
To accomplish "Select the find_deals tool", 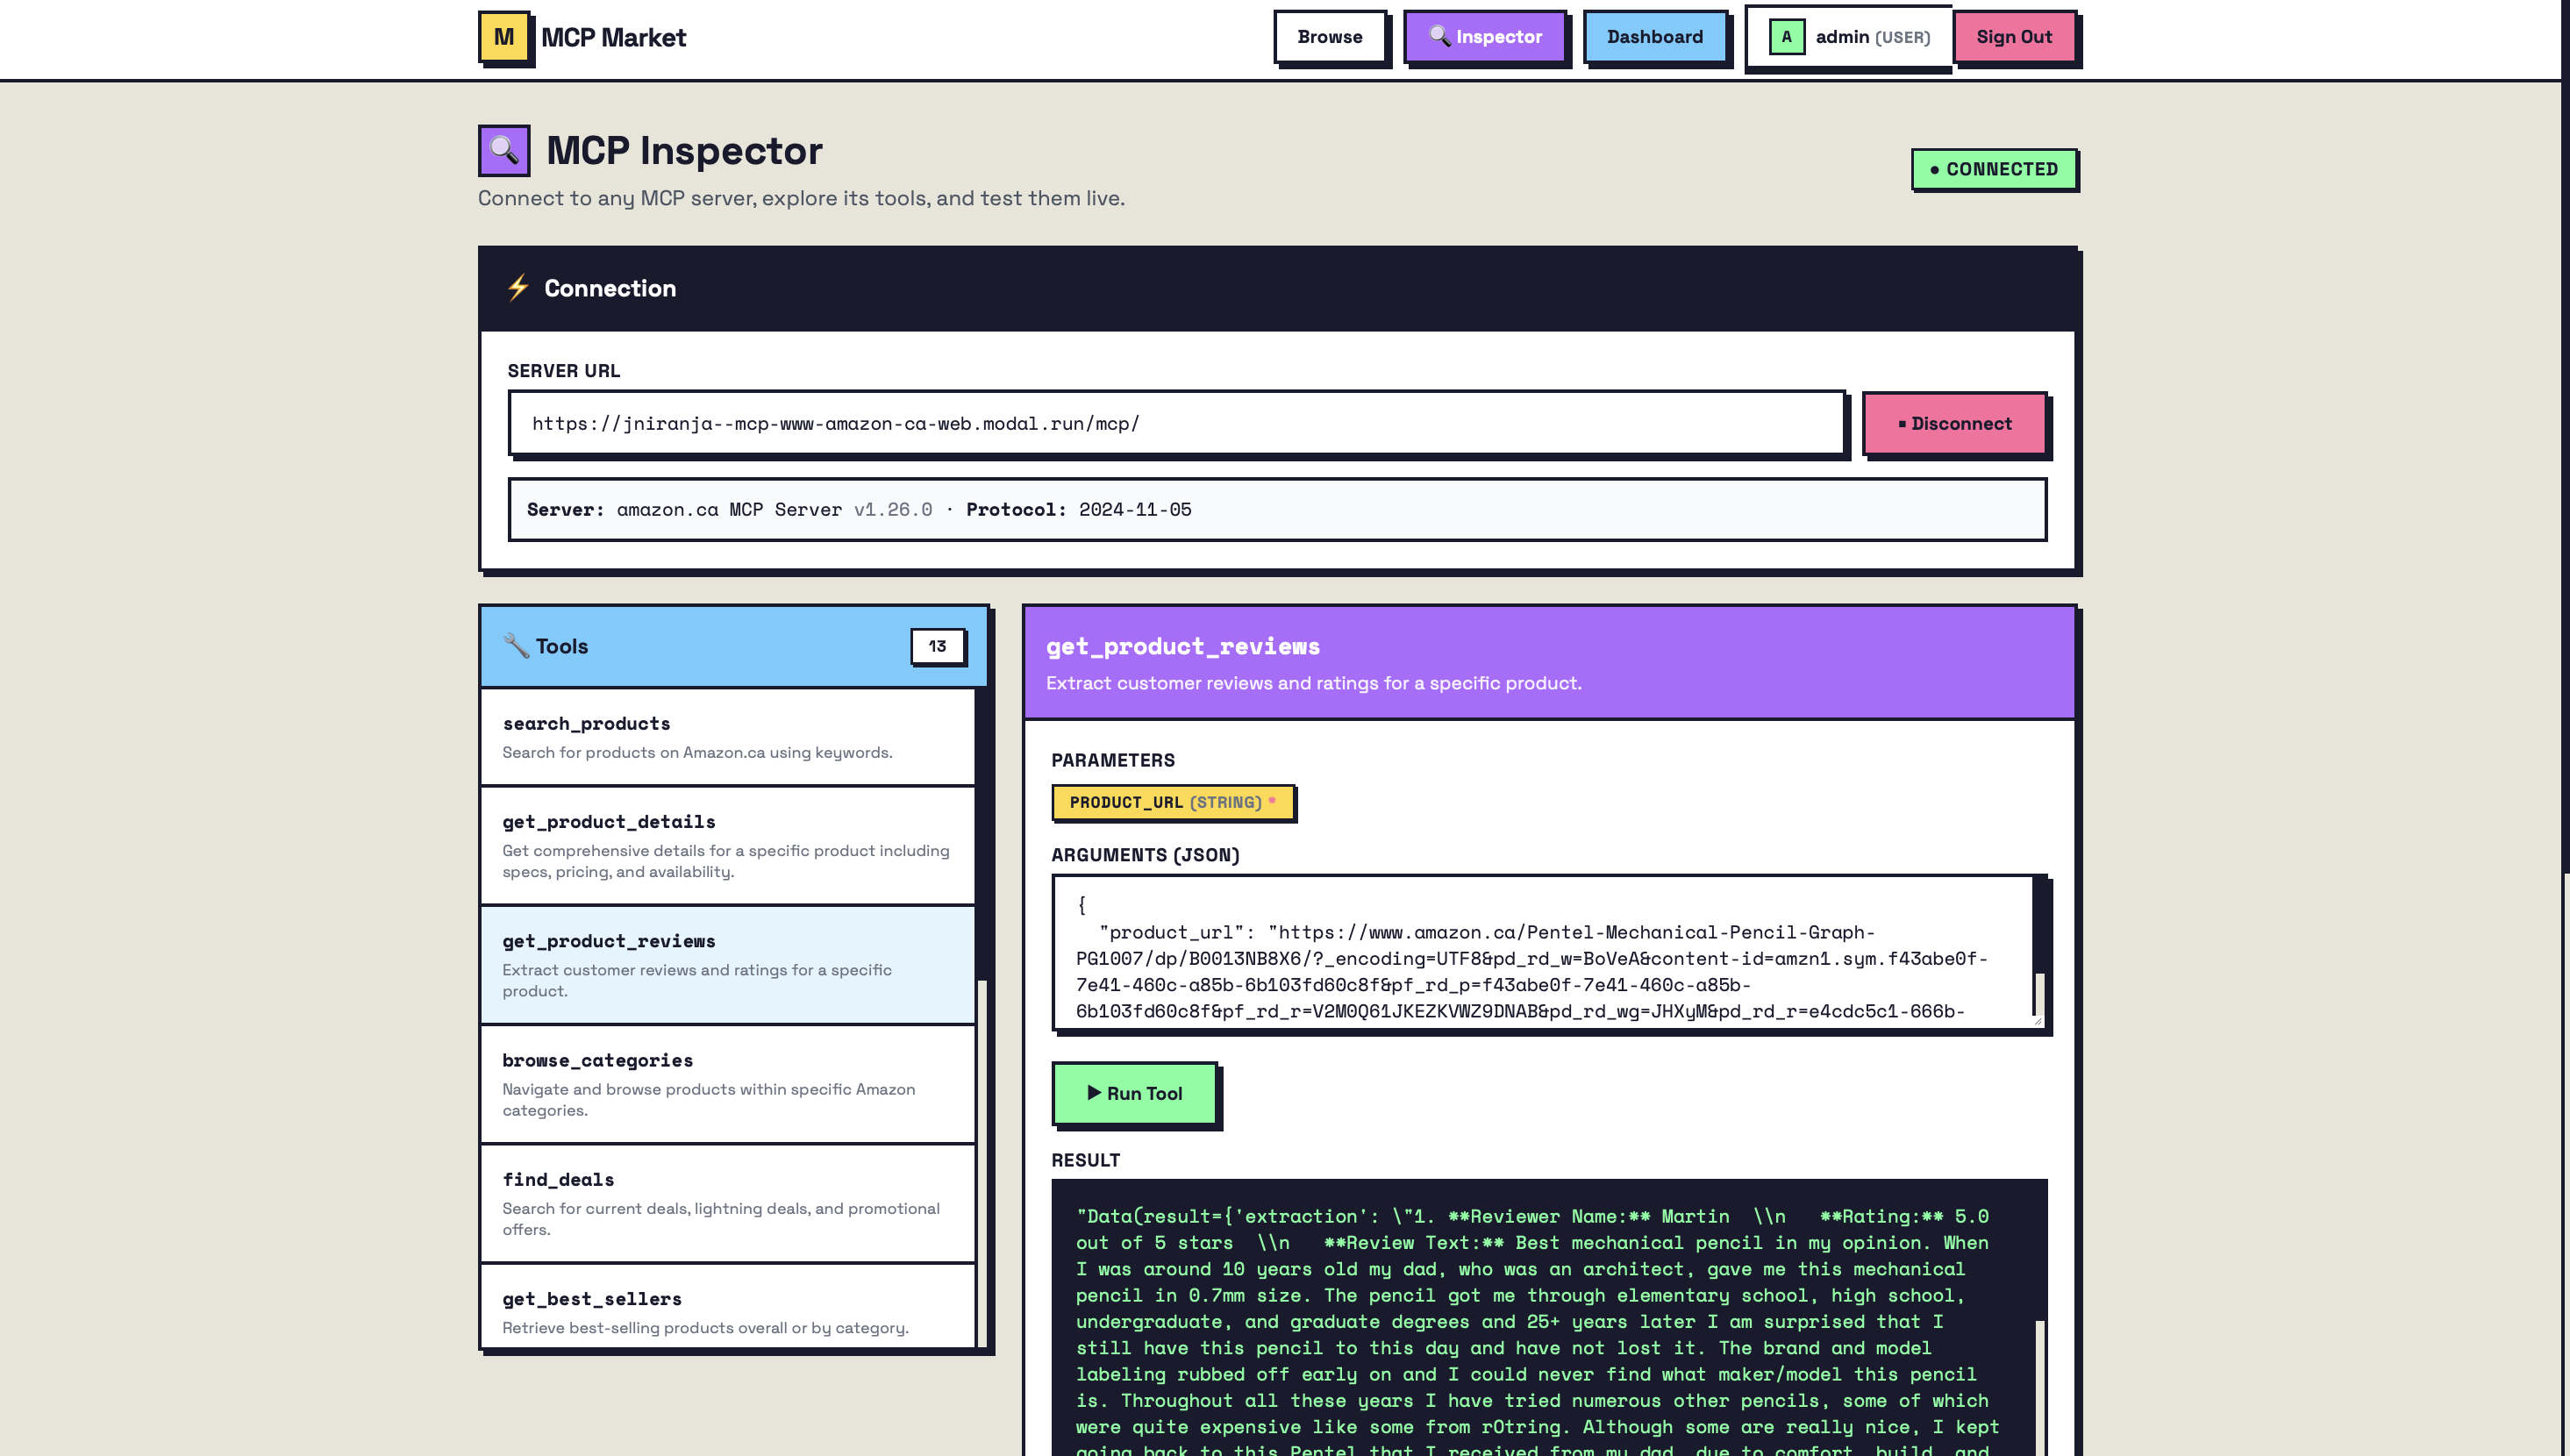I will click(x=727, y=1203).
